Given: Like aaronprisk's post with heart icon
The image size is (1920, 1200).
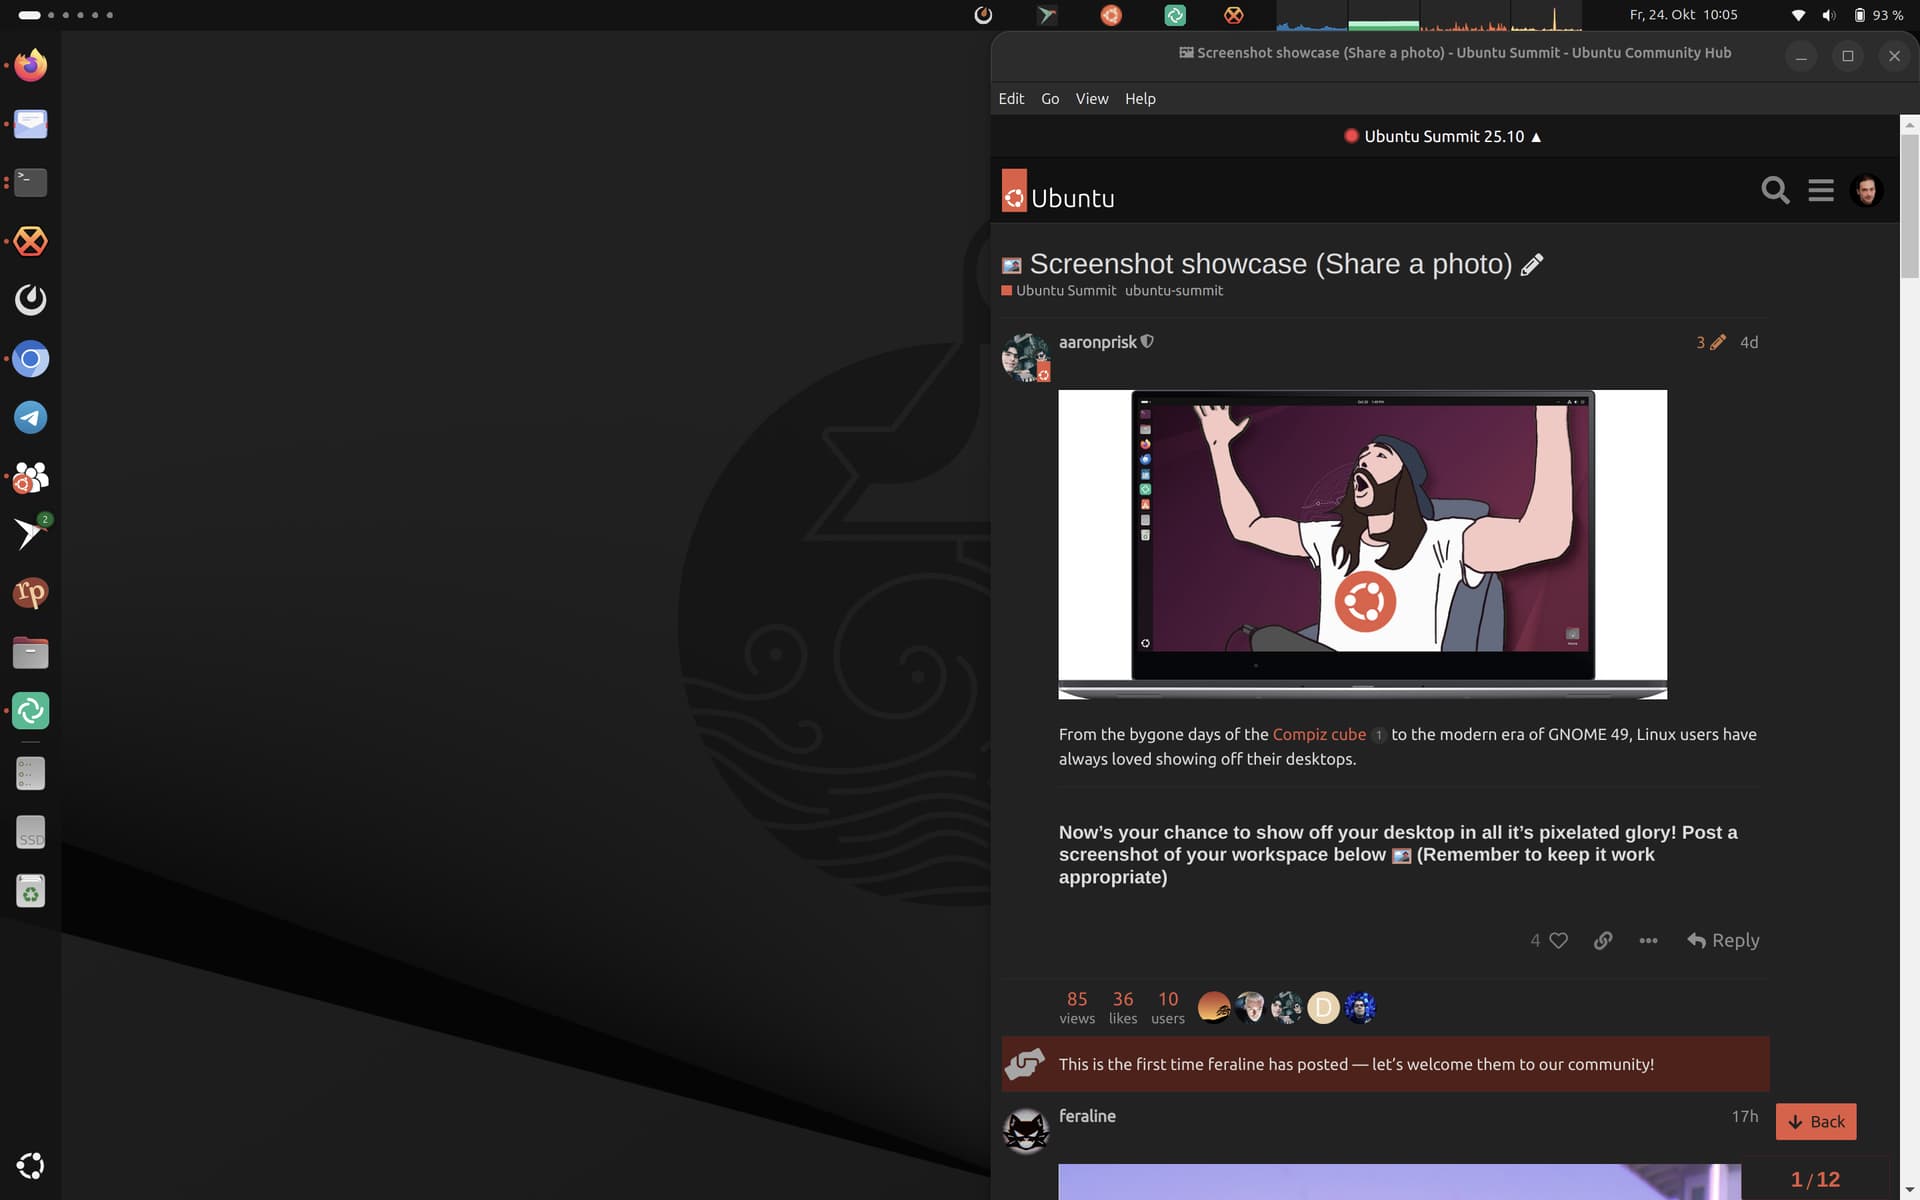Looking at the screenshot, I should (x=1558, y=940).
